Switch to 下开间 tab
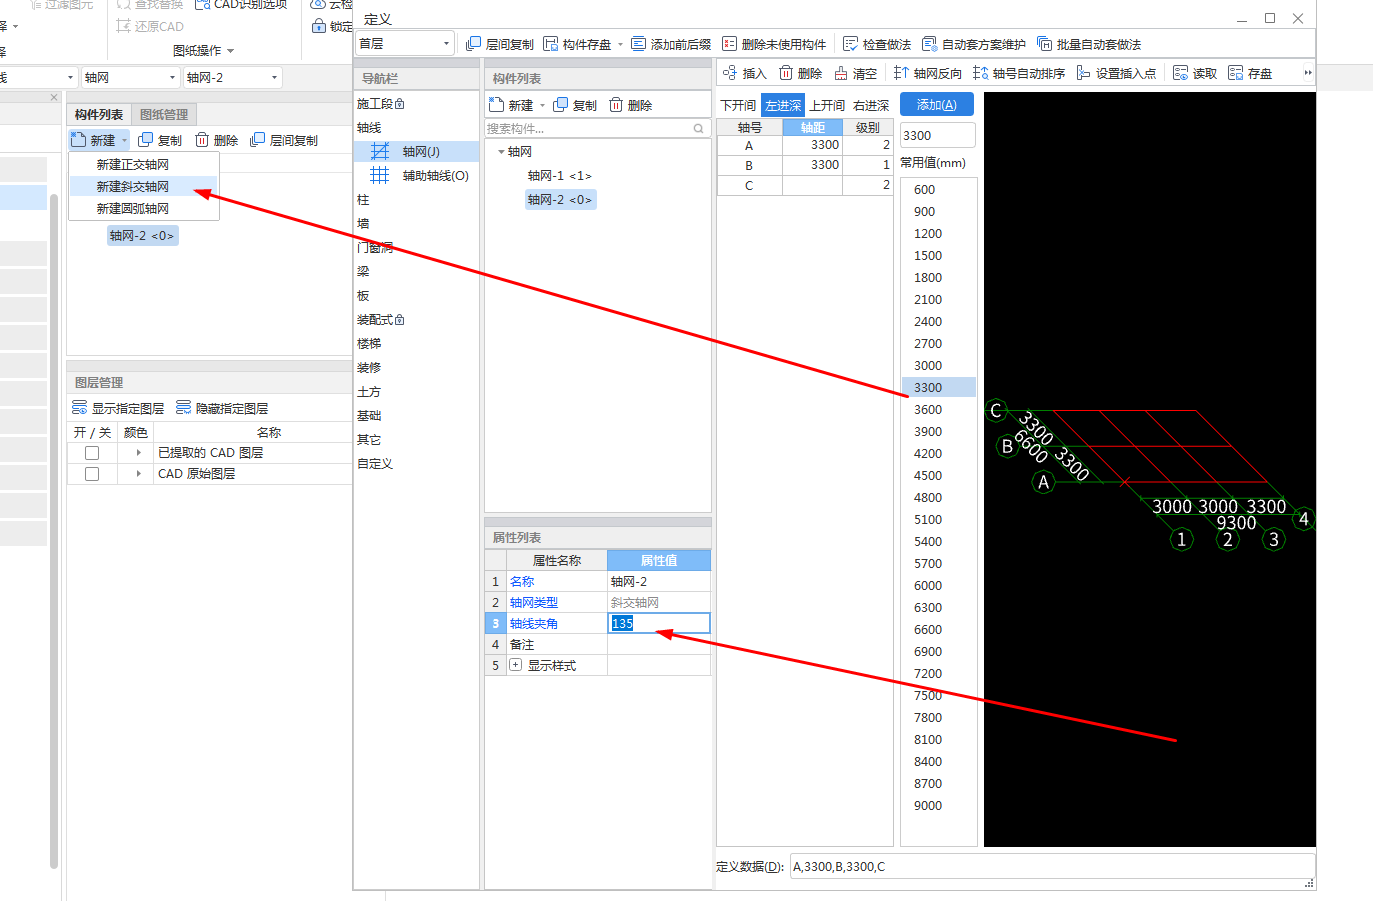This screenshot has height=901, width=1373. pos(738,105)
